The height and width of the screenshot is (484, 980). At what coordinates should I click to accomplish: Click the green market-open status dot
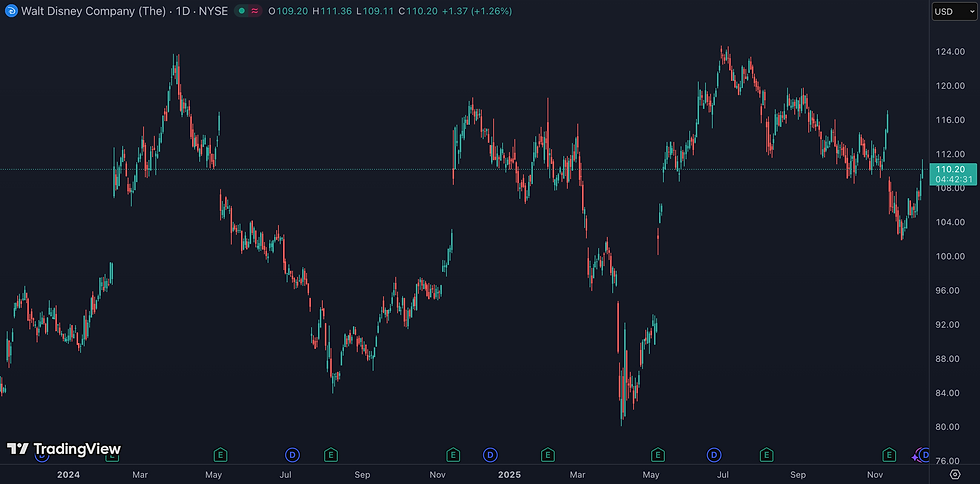coord(242,11)
